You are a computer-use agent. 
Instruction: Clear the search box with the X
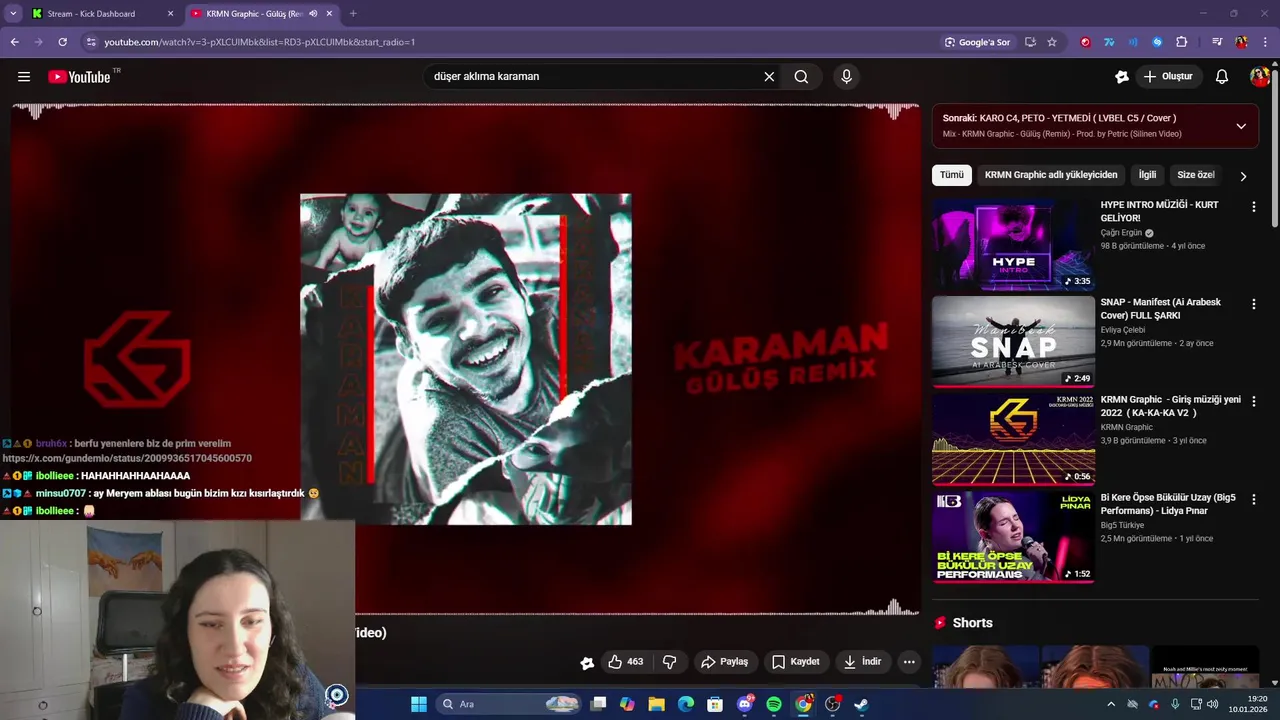point(769,77)
